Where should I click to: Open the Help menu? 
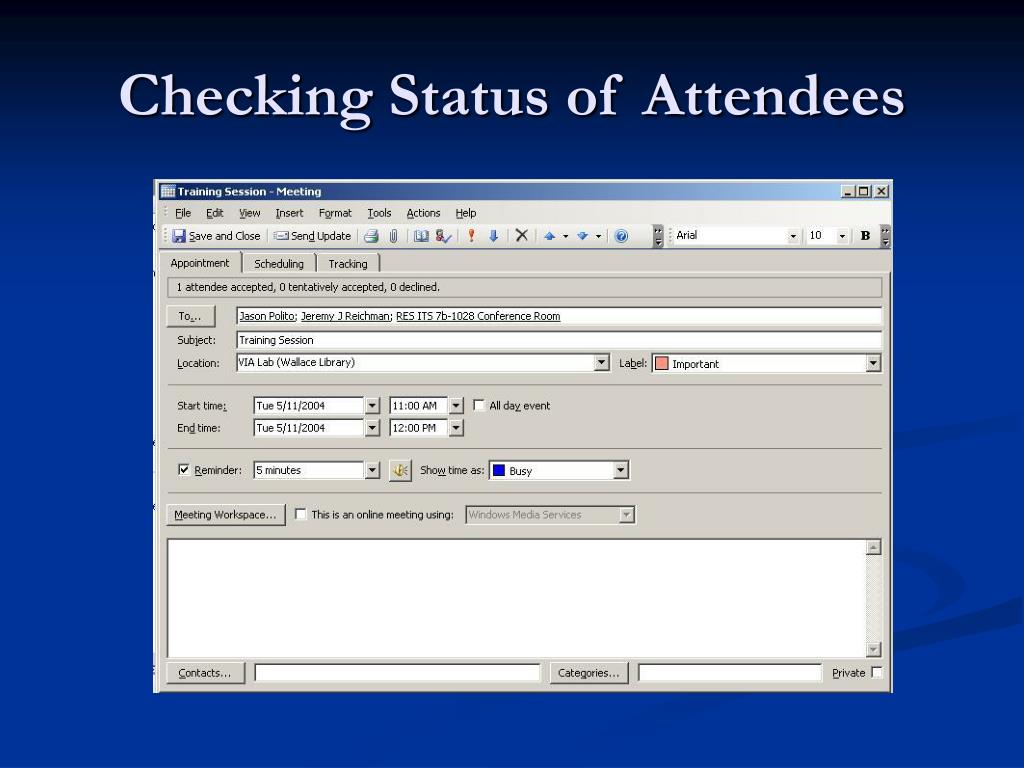point(466,213)
